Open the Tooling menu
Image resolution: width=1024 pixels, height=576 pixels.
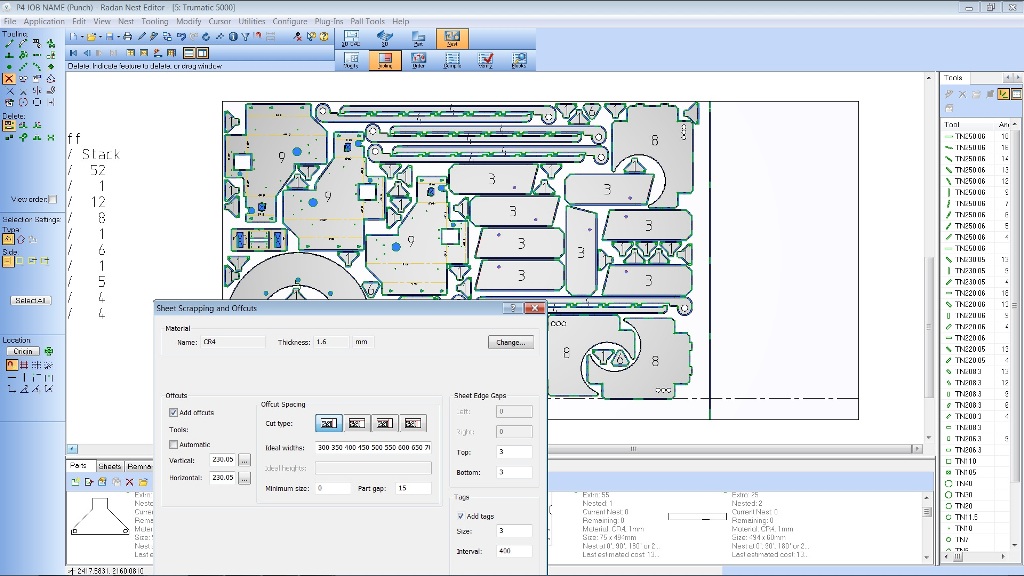(x=155, y=21)
